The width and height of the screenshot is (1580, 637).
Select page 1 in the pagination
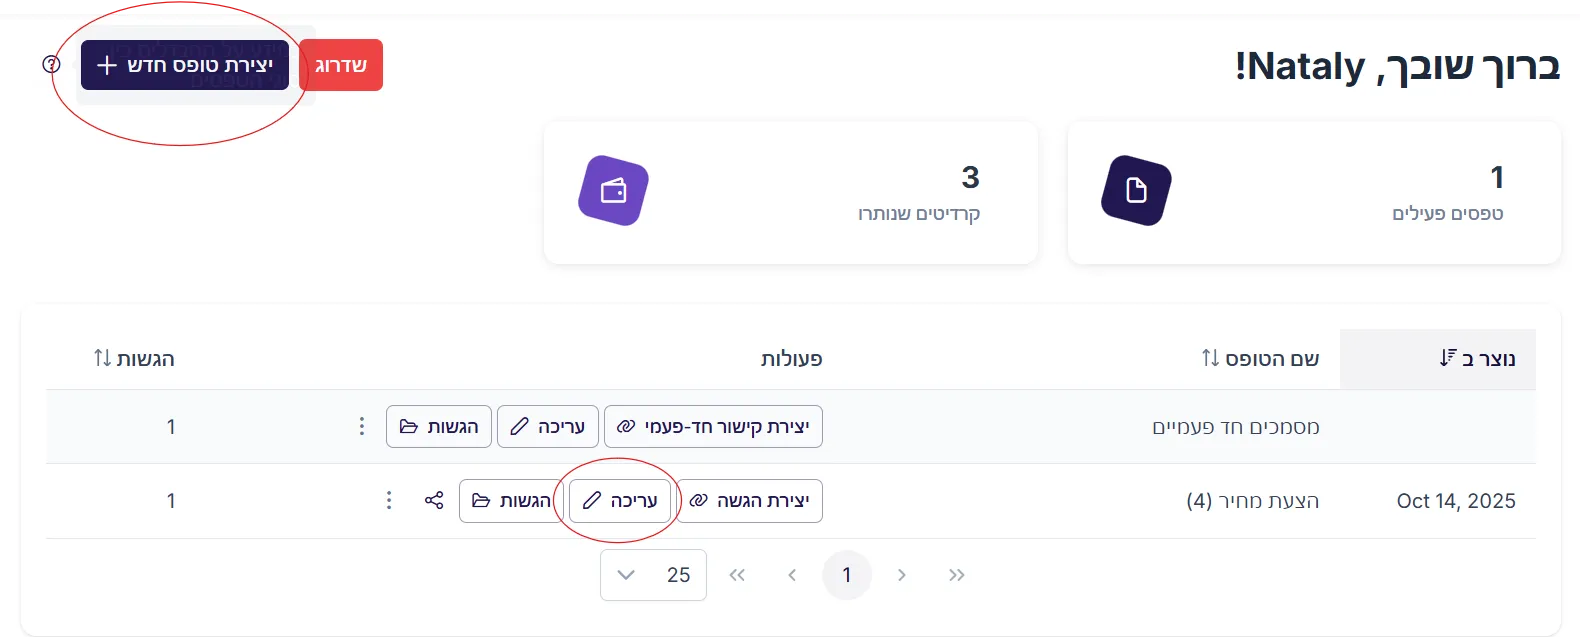[x=847, y=574]
